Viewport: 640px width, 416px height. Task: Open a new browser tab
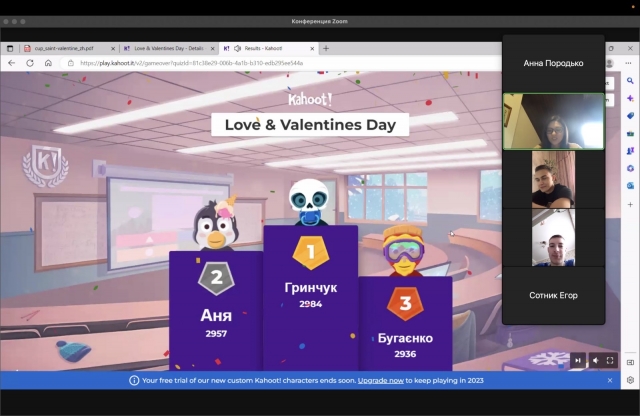tap(326, 48)
